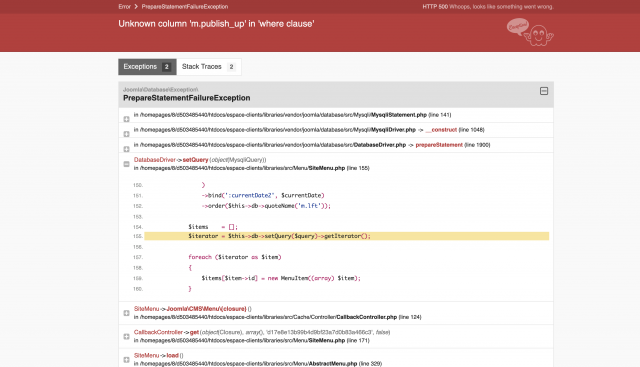The width and height of the screenshot is (640, 367).
Task: Expand the DatabaseDriver.php prepareStatement trace
Action: (127, 149)
